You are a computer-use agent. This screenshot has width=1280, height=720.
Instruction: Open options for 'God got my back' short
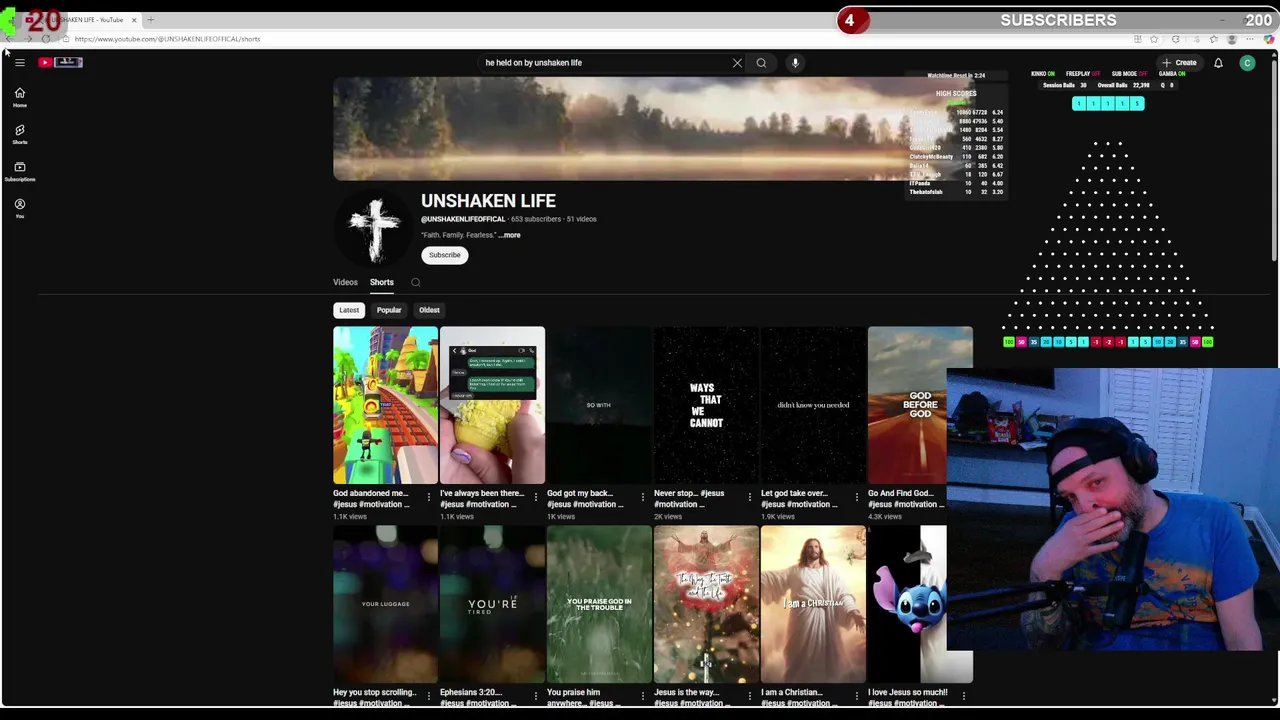coord(643,497)
